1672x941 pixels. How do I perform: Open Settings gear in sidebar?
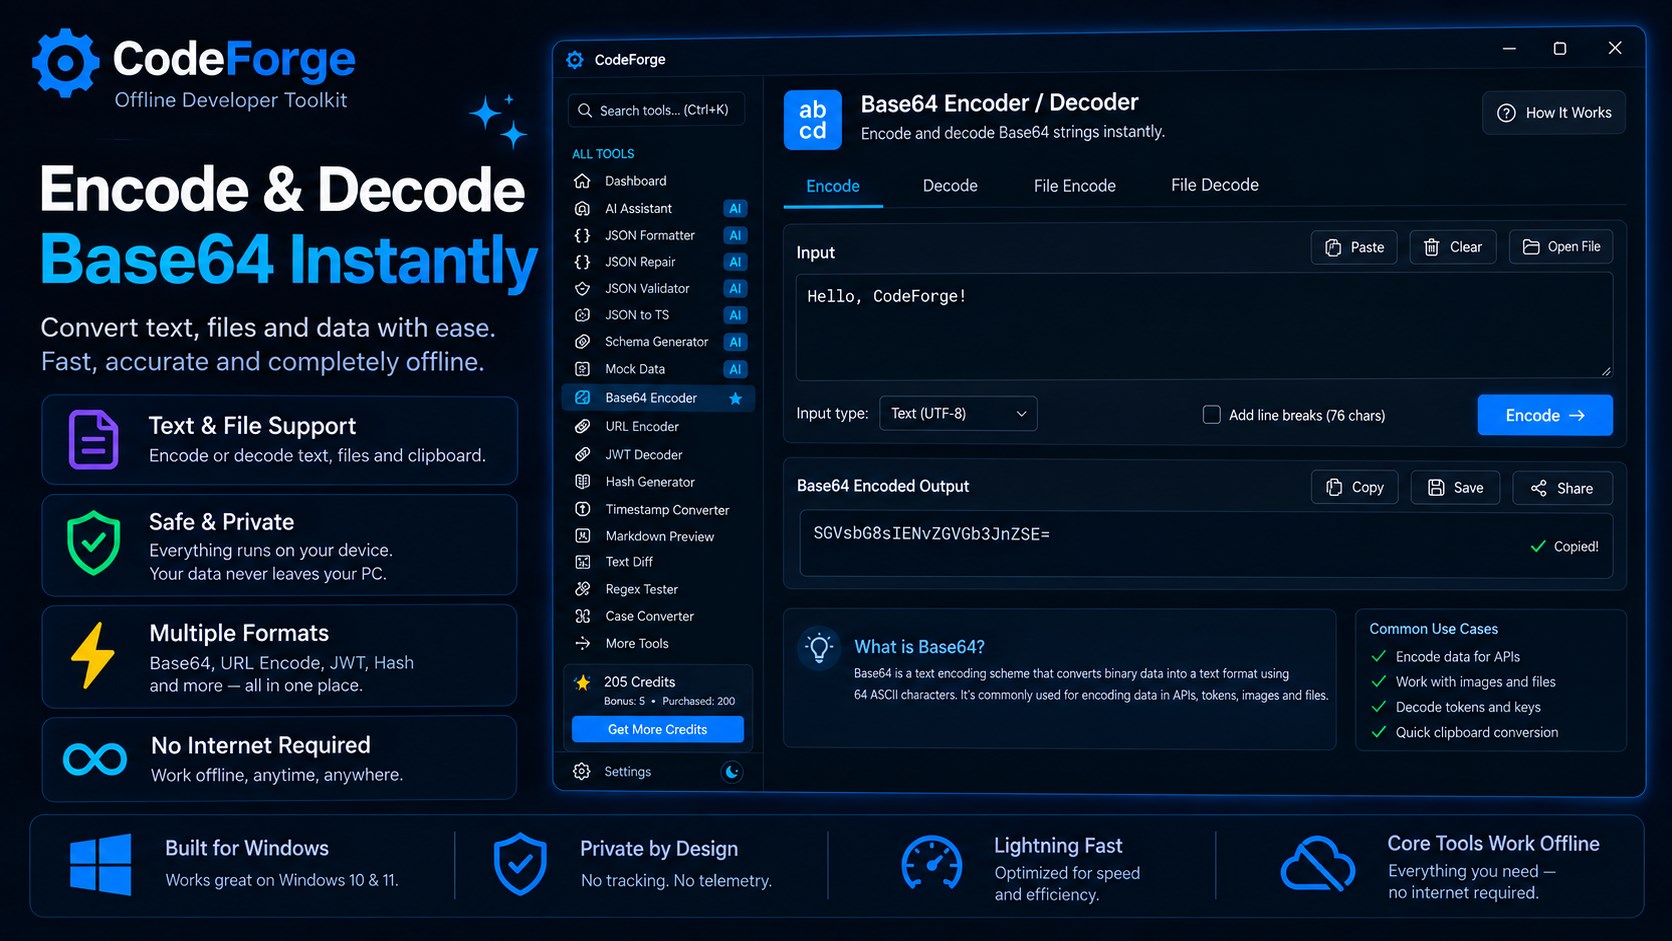tap(582, 772)
